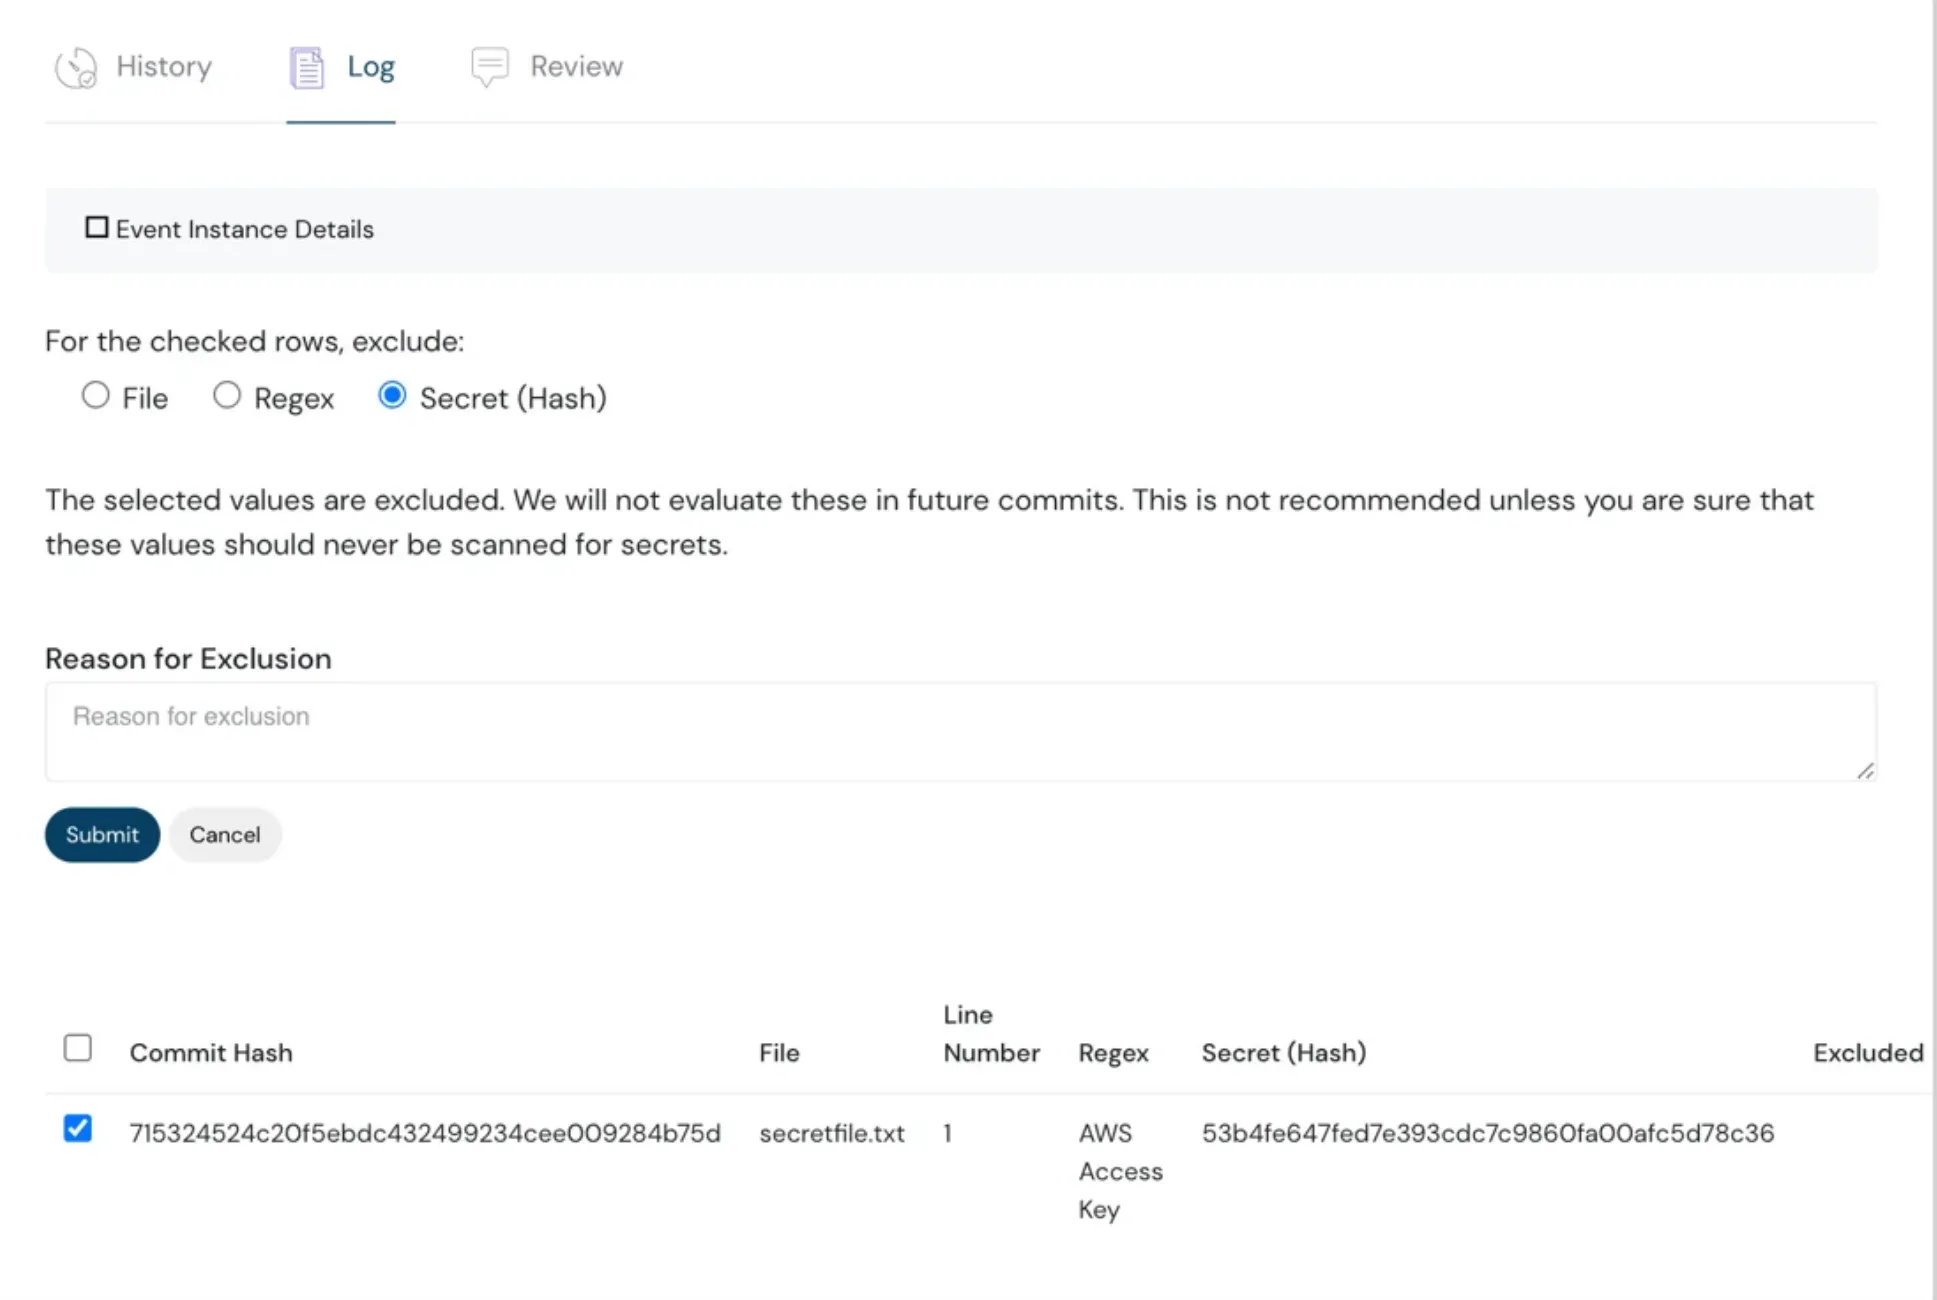The height and width of the screenshot is (1300, 1937).
Task: Click the Secret (Hash) column header
Action: tap(1283, 1052)
